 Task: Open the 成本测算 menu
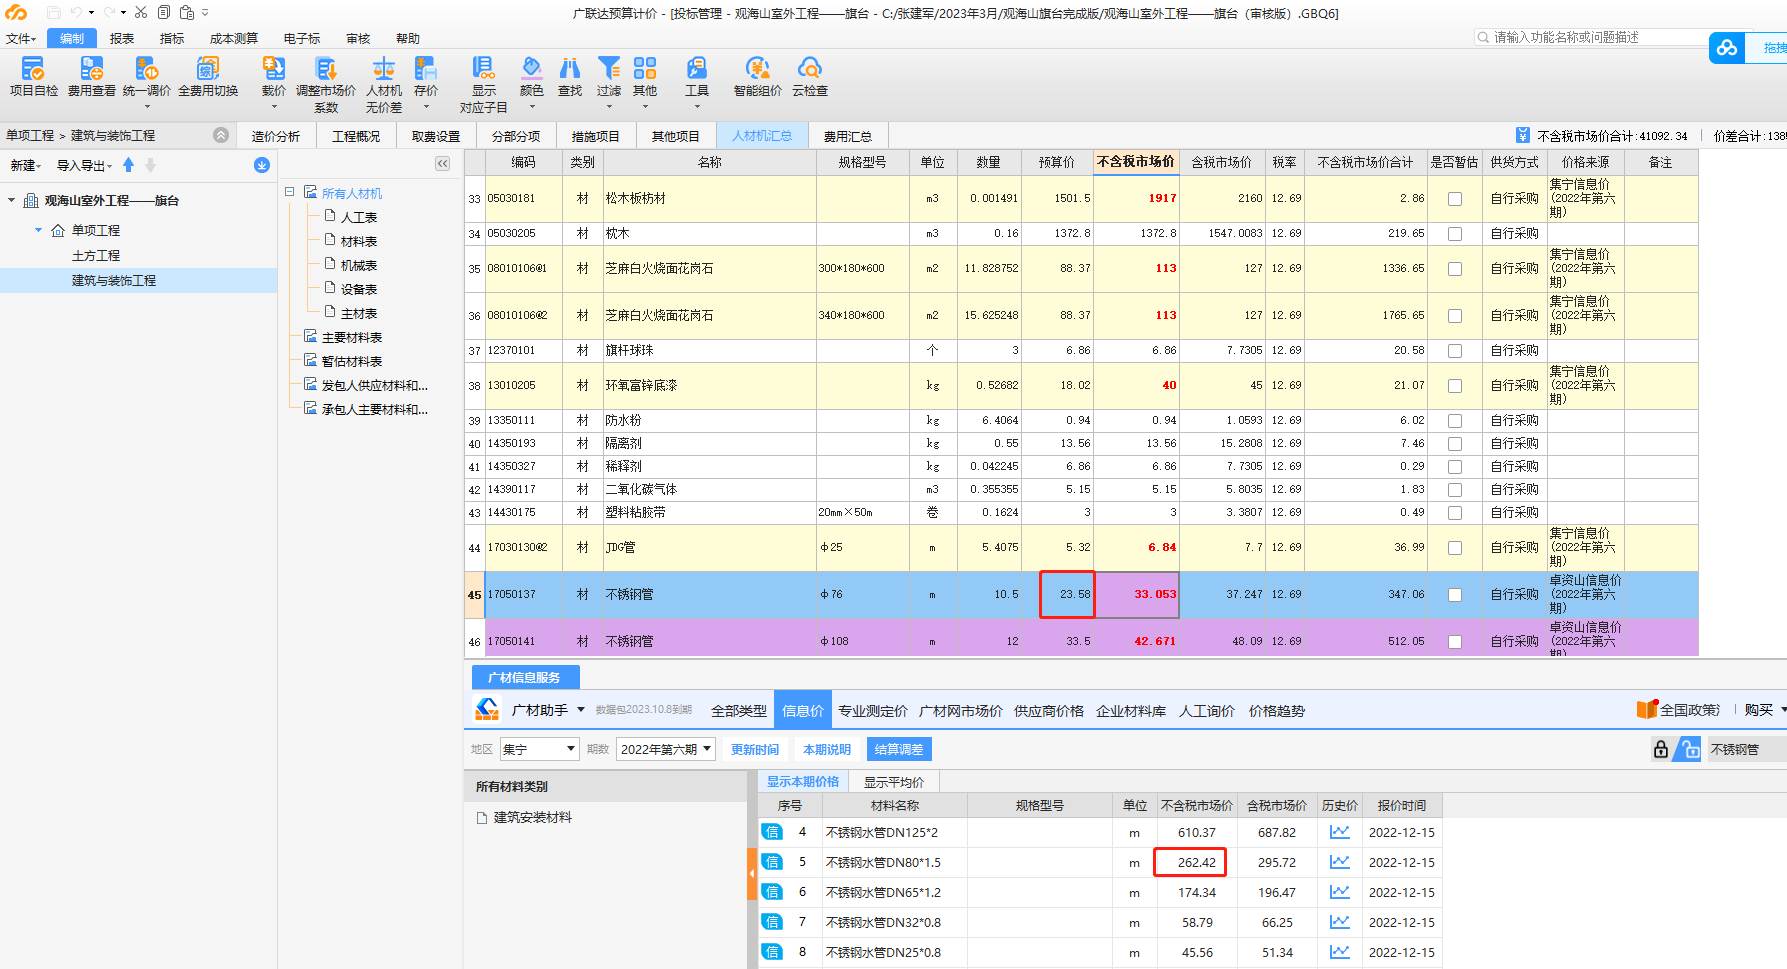(234, 38)
